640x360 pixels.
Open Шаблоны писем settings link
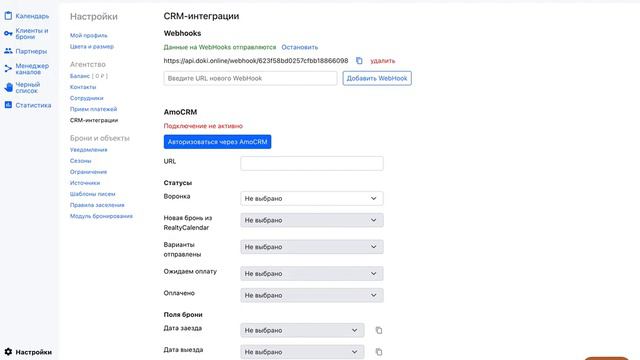pyautogui.click(x=93, y=194)
